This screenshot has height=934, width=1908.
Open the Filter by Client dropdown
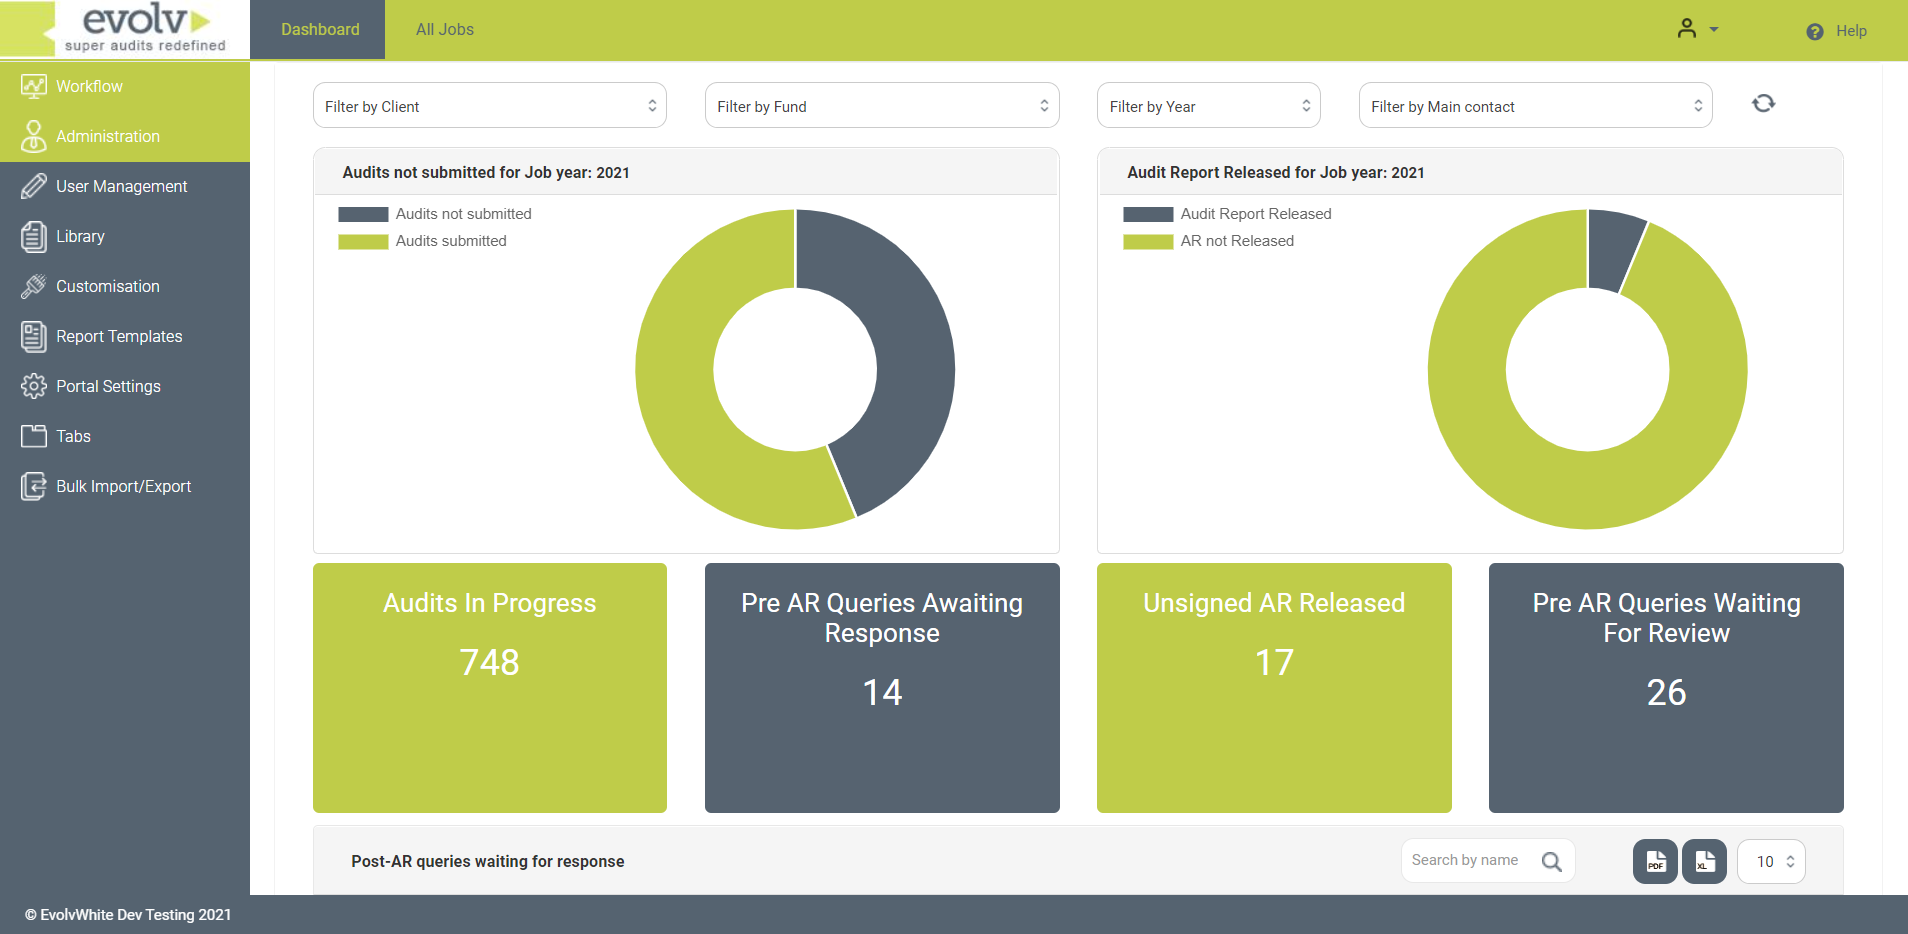[489, 105]
